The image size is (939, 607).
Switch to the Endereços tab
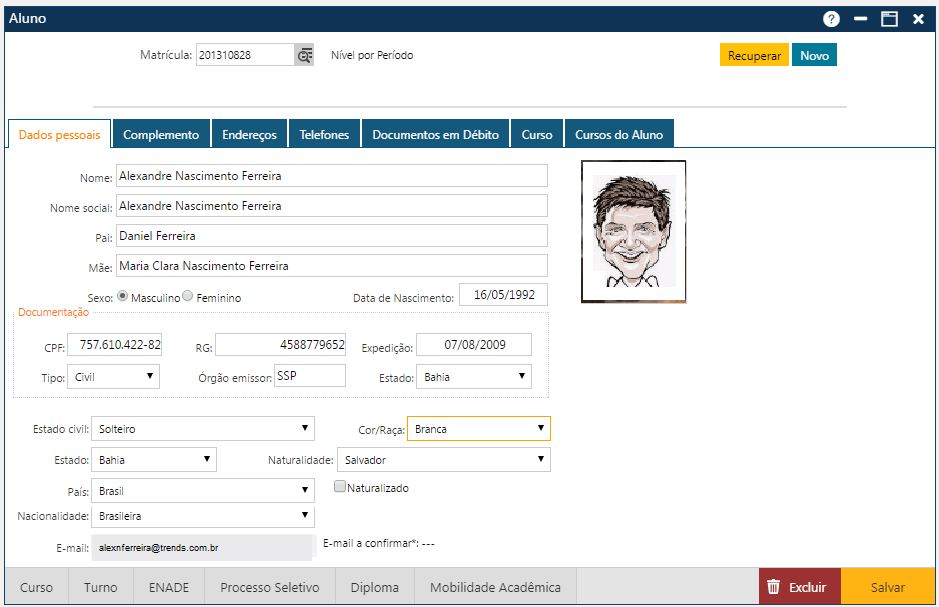click(x=249, y=135)
